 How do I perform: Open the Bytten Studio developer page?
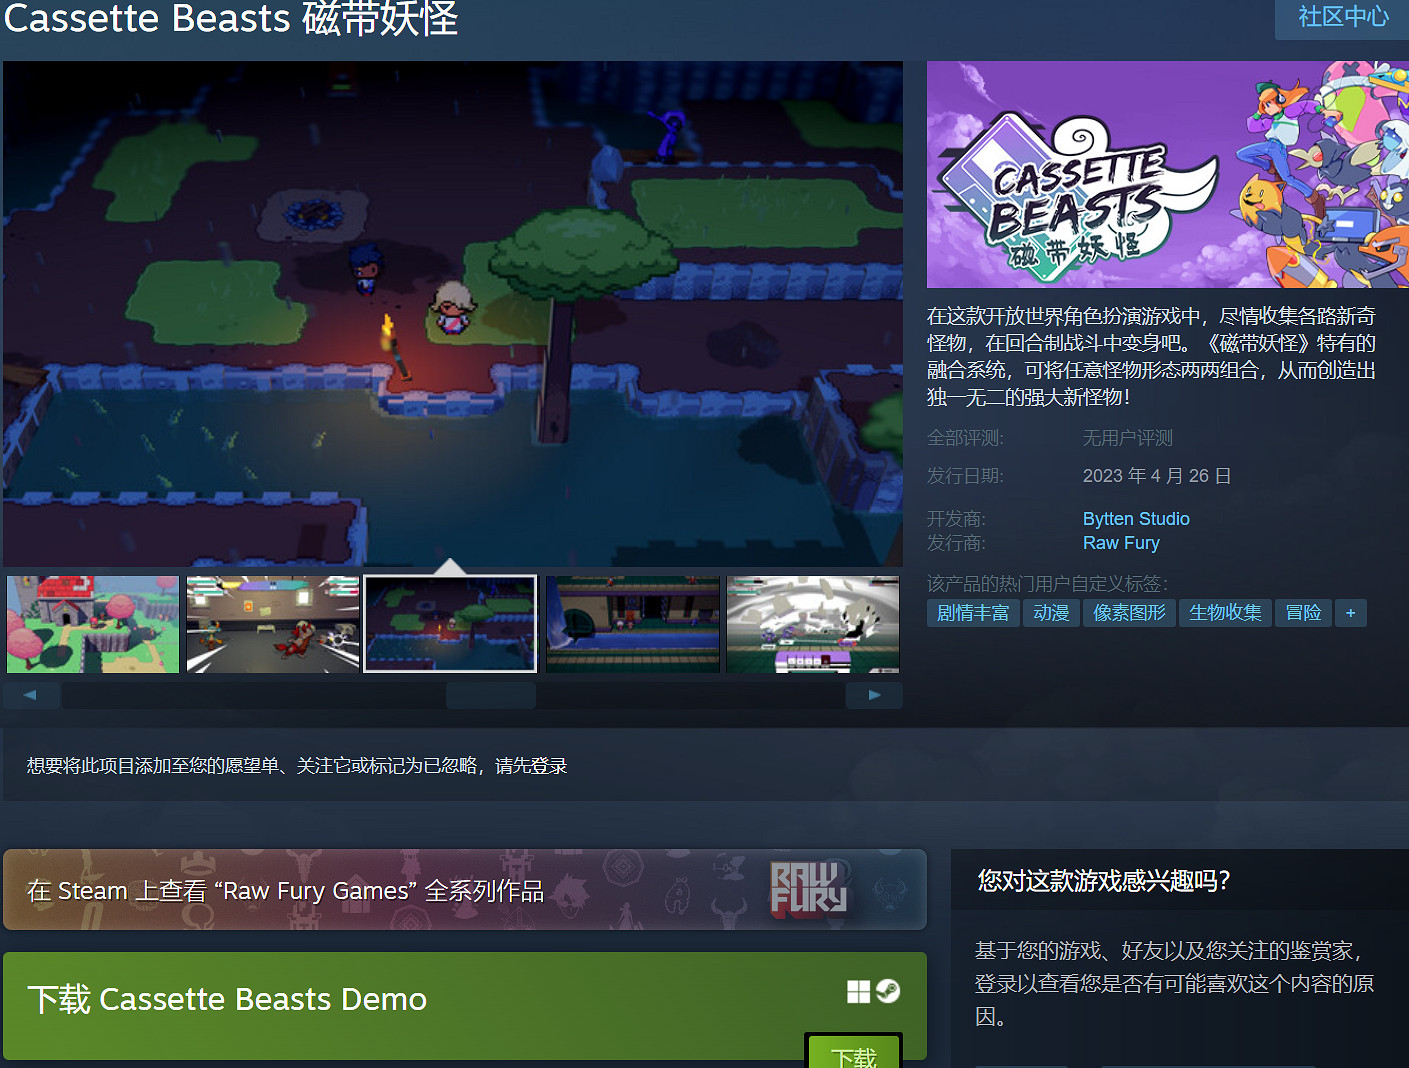pos(1136,518)
